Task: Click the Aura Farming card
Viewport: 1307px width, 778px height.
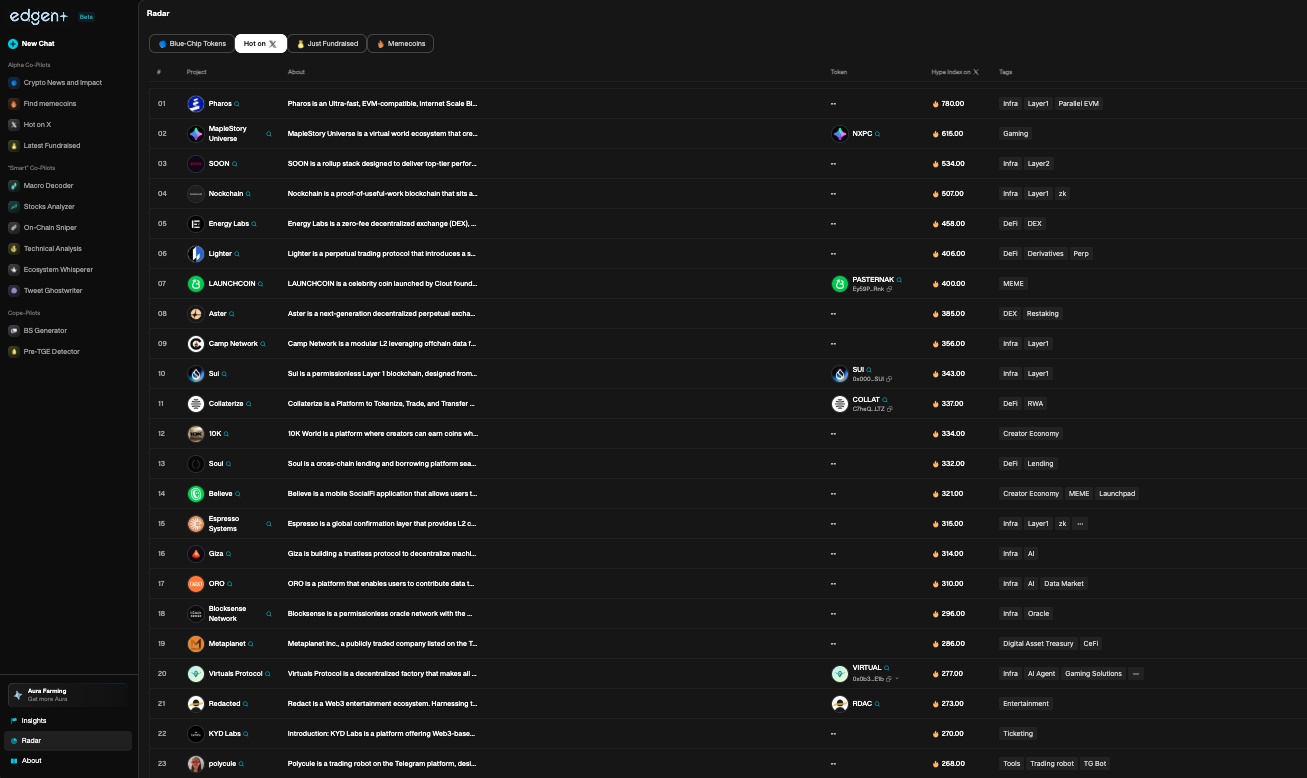Action: coord(68,694)
